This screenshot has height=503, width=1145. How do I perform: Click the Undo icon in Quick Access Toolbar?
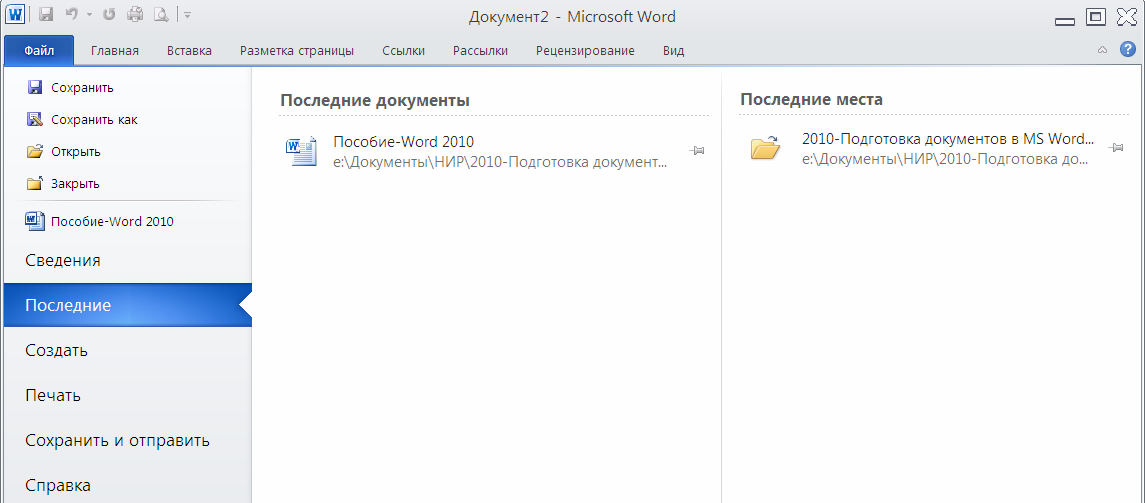tap(71, 14)
